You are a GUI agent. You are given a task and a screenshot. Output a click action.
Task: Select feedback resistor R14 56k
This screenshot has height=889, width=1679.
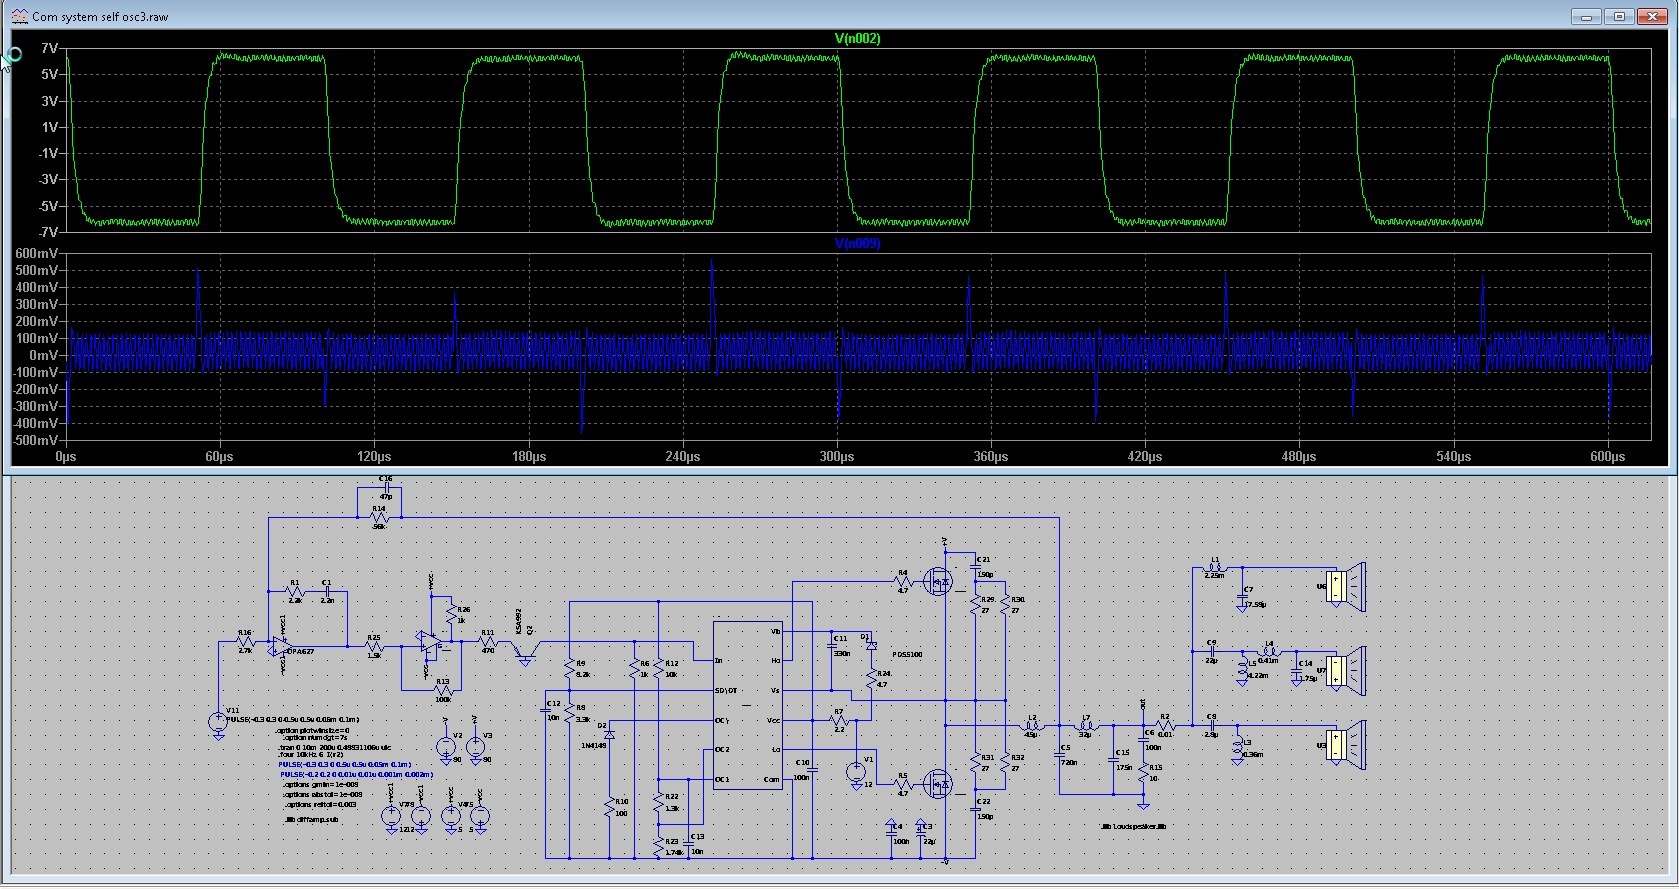pos(379,517)
